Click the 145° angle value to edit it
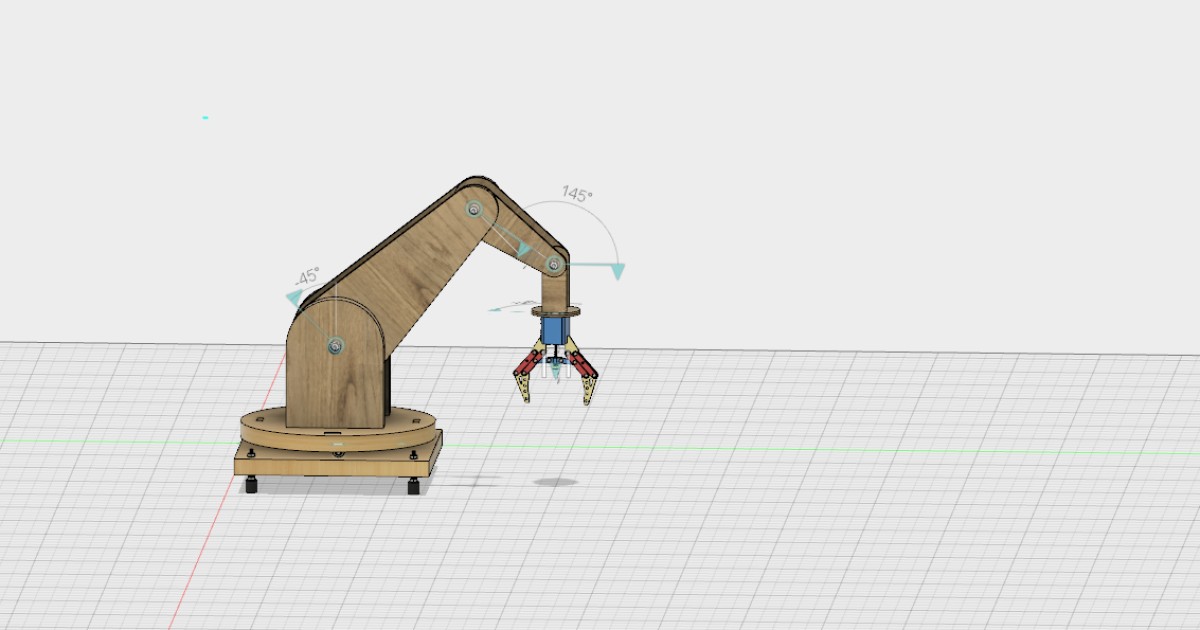 tap(578, 194)
